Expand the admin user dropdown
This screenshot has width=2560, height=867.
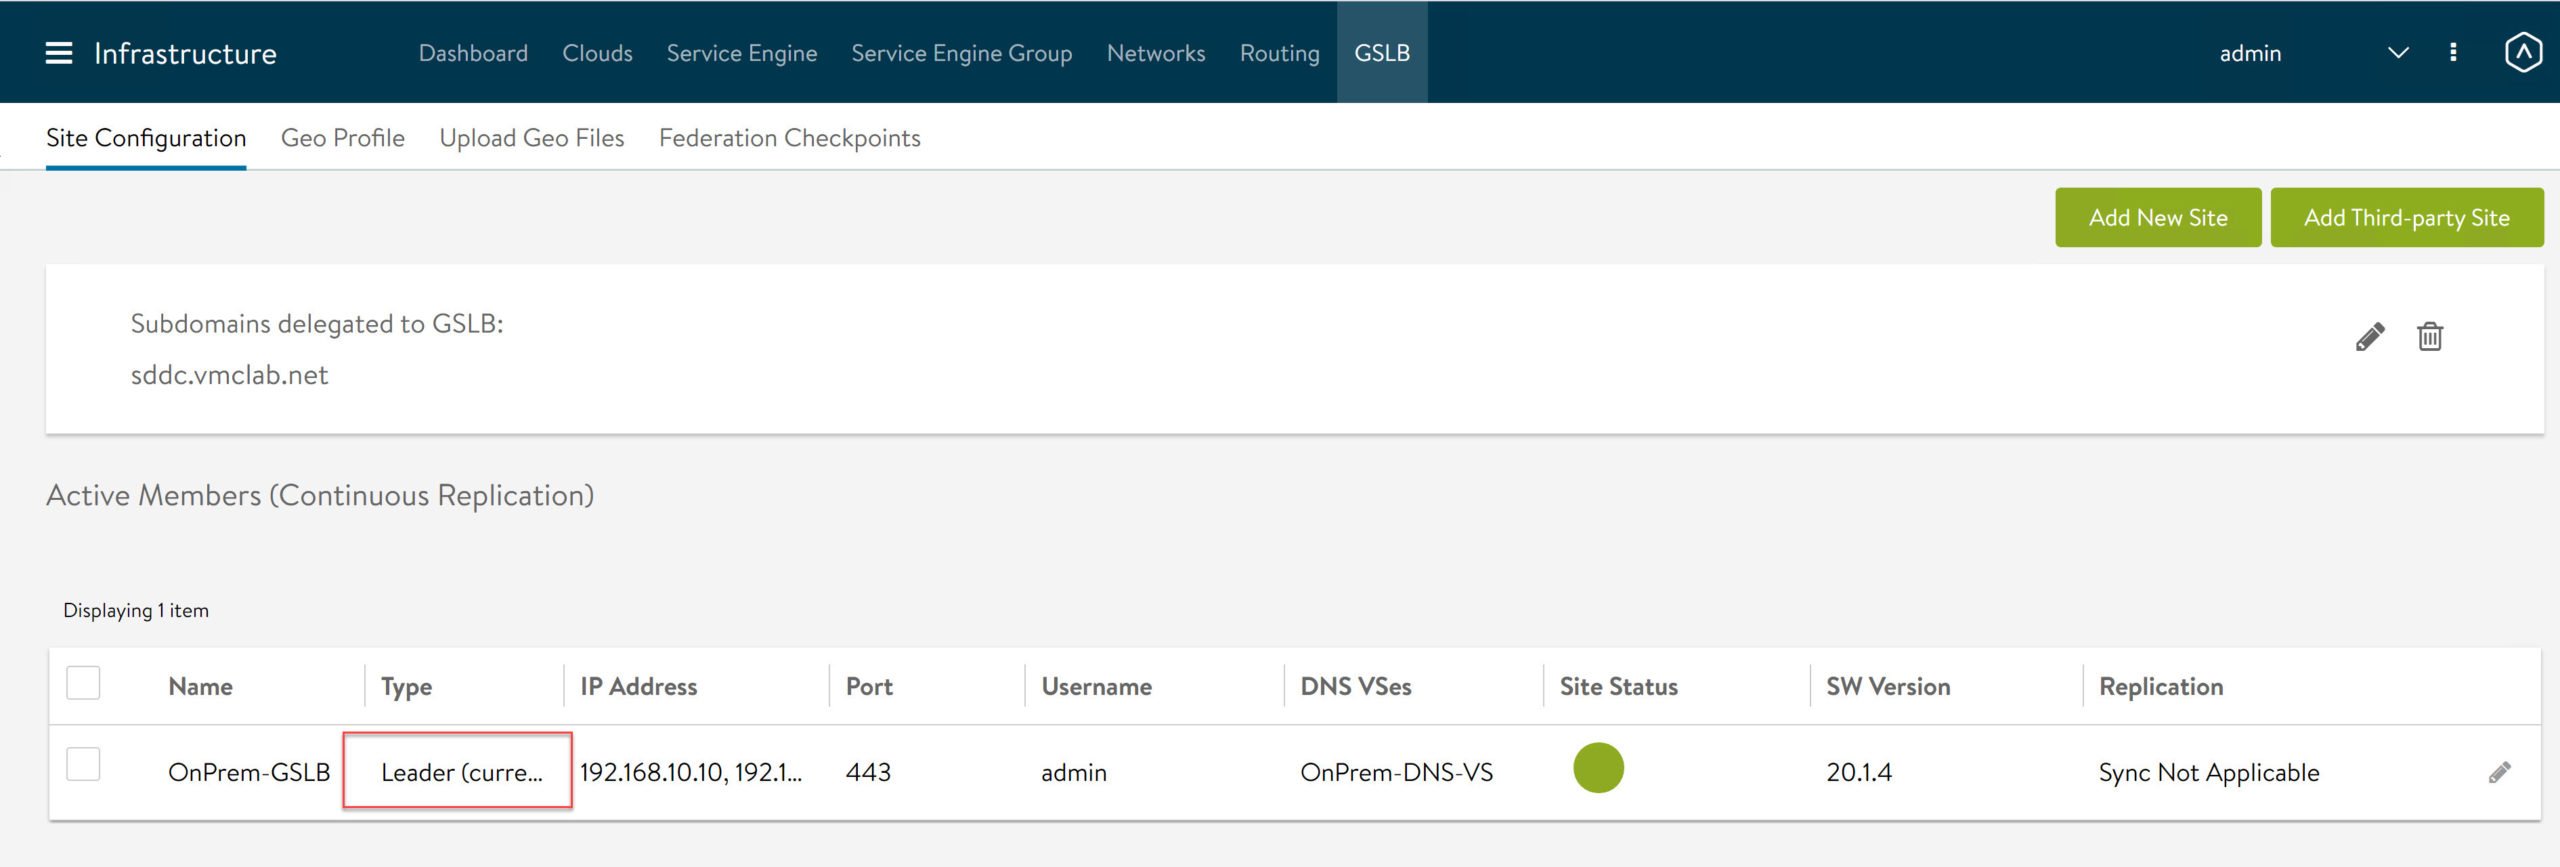point(2397,53)
